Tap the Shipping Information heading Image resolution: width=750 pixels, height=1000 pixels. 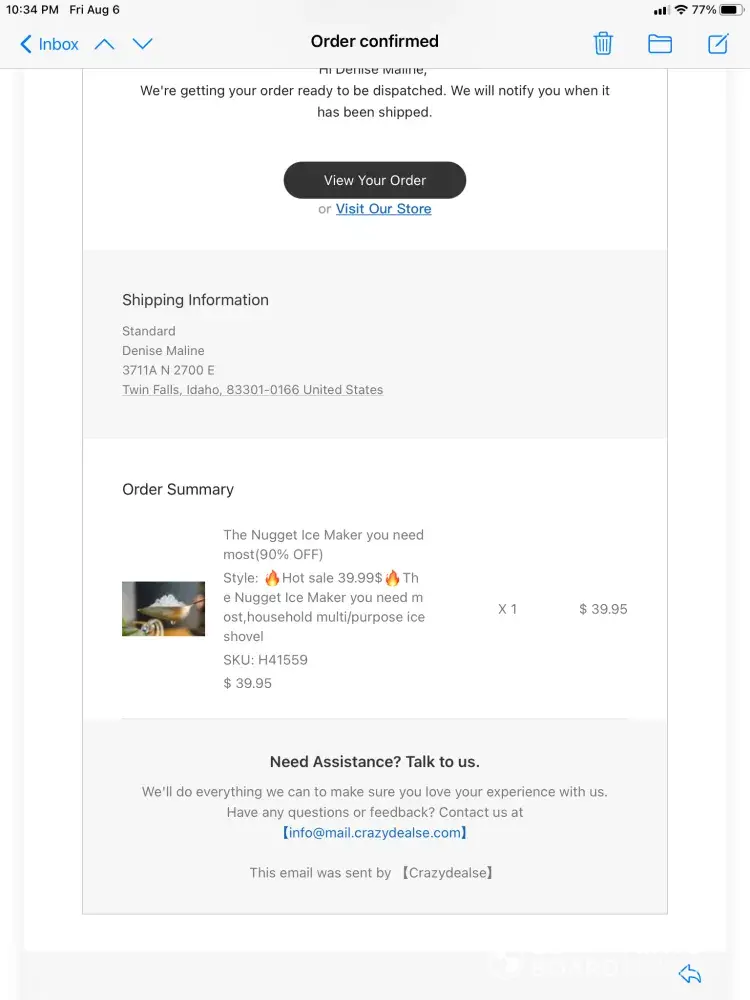[x=195, y=300]
